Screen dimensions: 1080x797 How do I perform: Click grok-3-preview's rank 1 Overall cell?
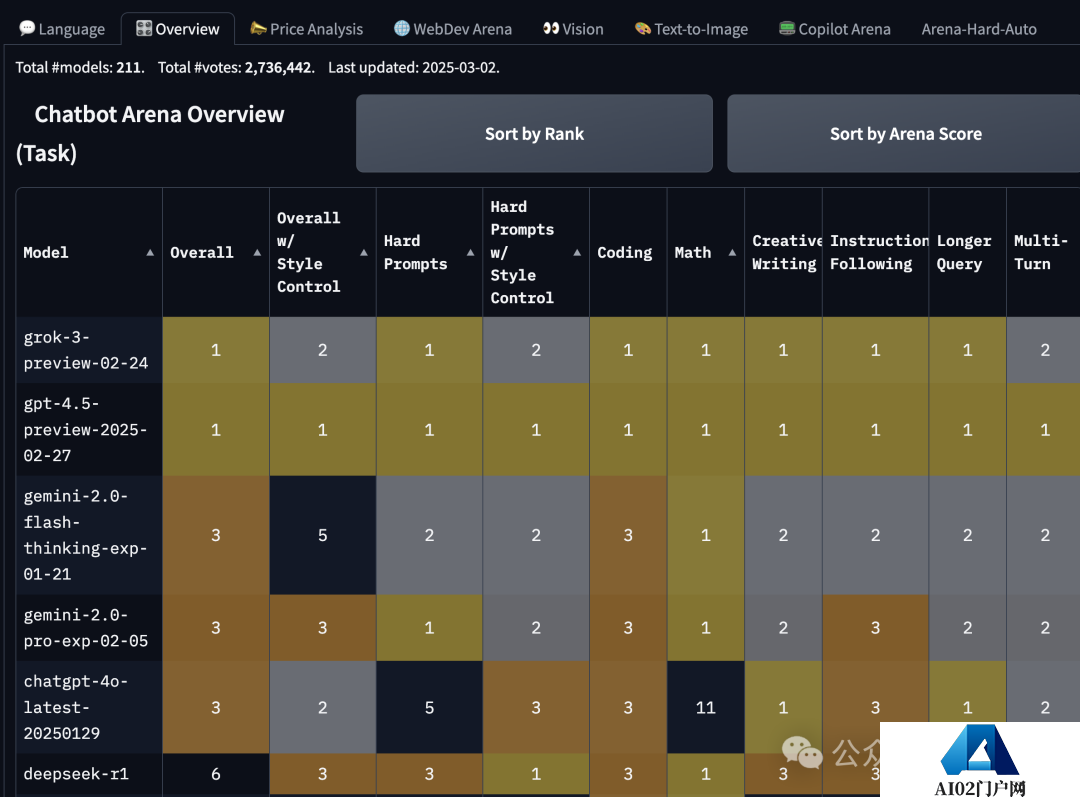[215, 350]
